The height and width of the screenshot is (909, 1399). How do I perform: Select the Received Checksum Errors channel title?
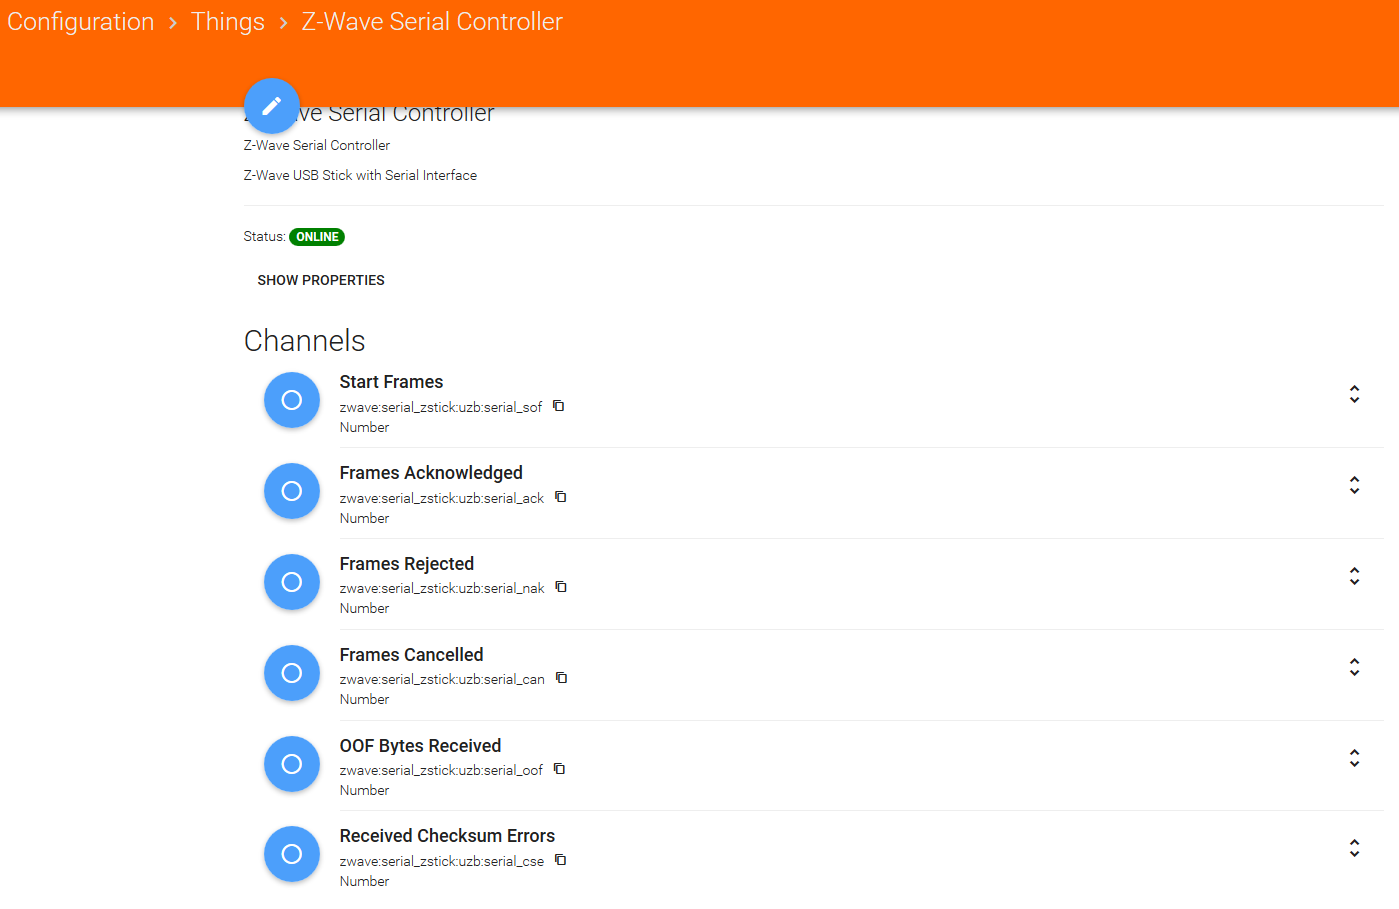447,836
